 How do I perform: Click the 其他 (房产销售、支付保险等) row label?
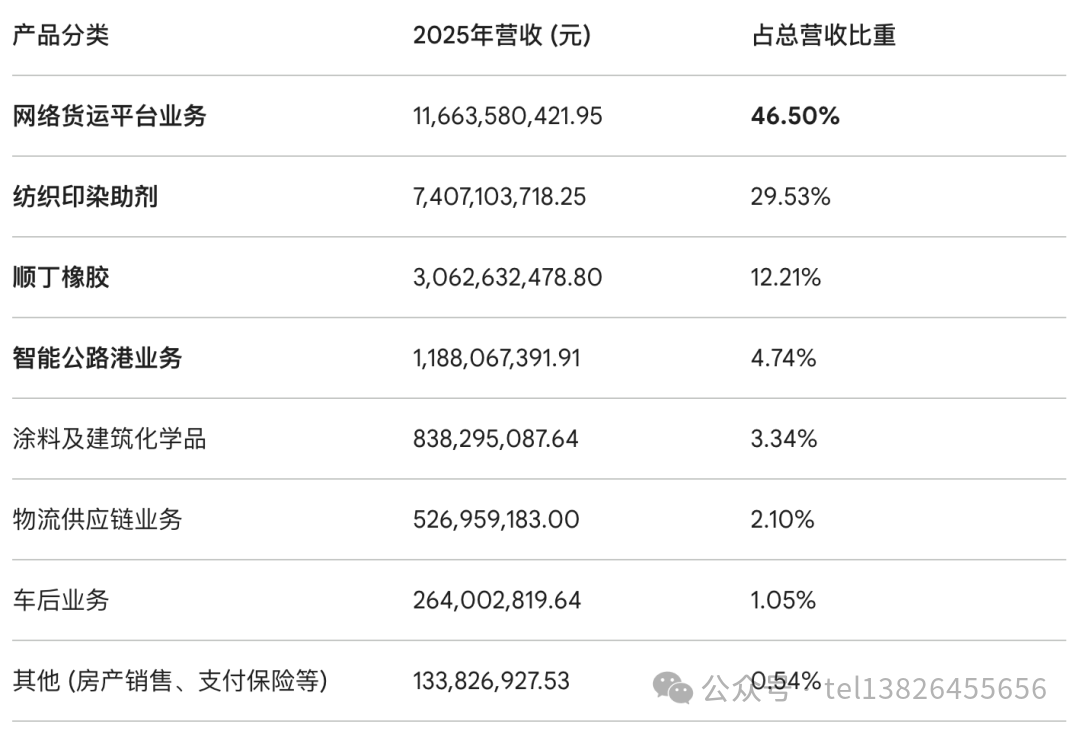[x=170, y=681]
